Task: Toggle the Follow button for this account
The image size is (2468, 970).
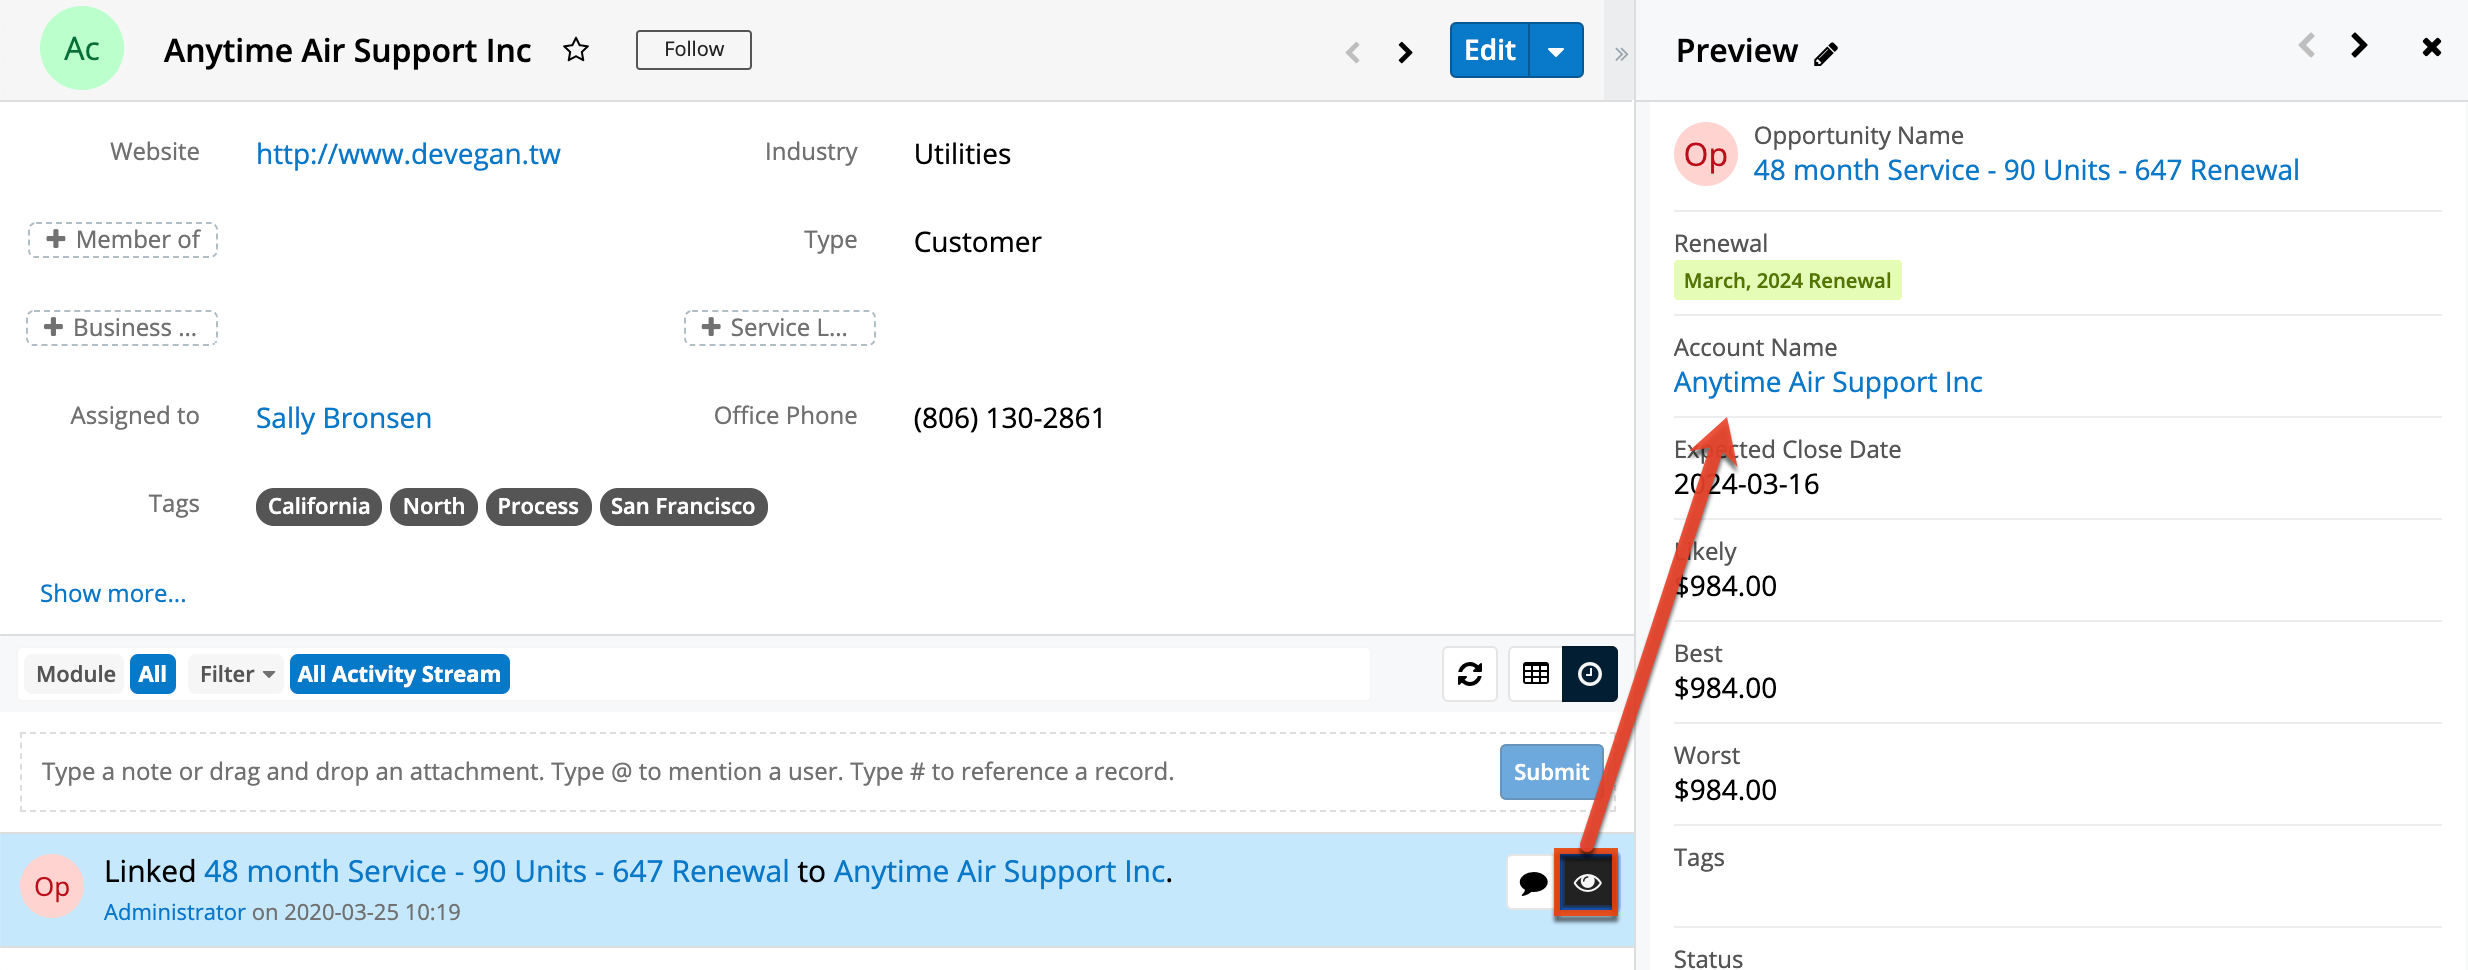Action: (x=693, y=50)
